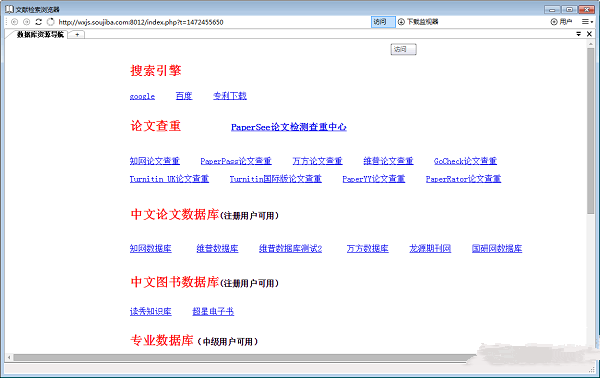Open the PaperSee论文检测查重中心 link

click(289, 127)
